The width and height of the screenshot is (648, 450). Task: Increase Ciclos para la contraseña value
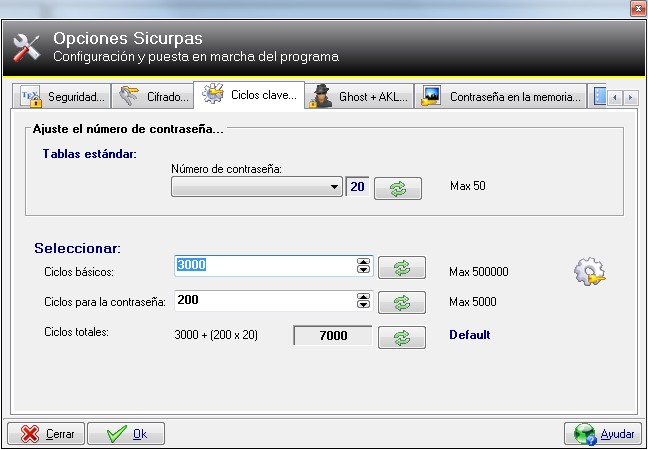pyautogui.click(x=363, y=296)
